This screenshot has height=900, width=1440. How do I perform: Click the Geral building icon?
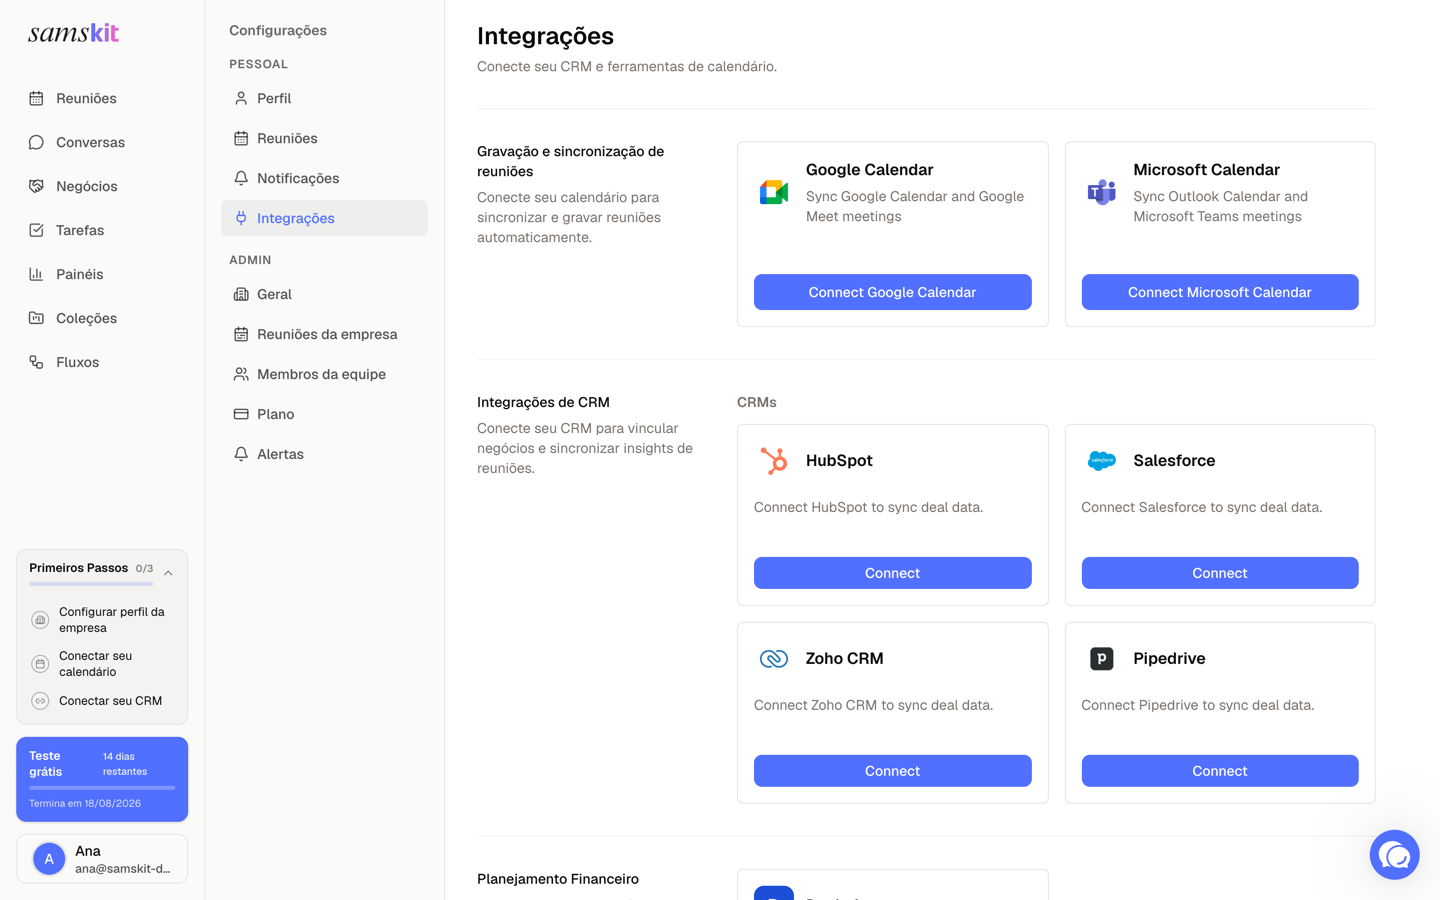[x=241, y=294]
